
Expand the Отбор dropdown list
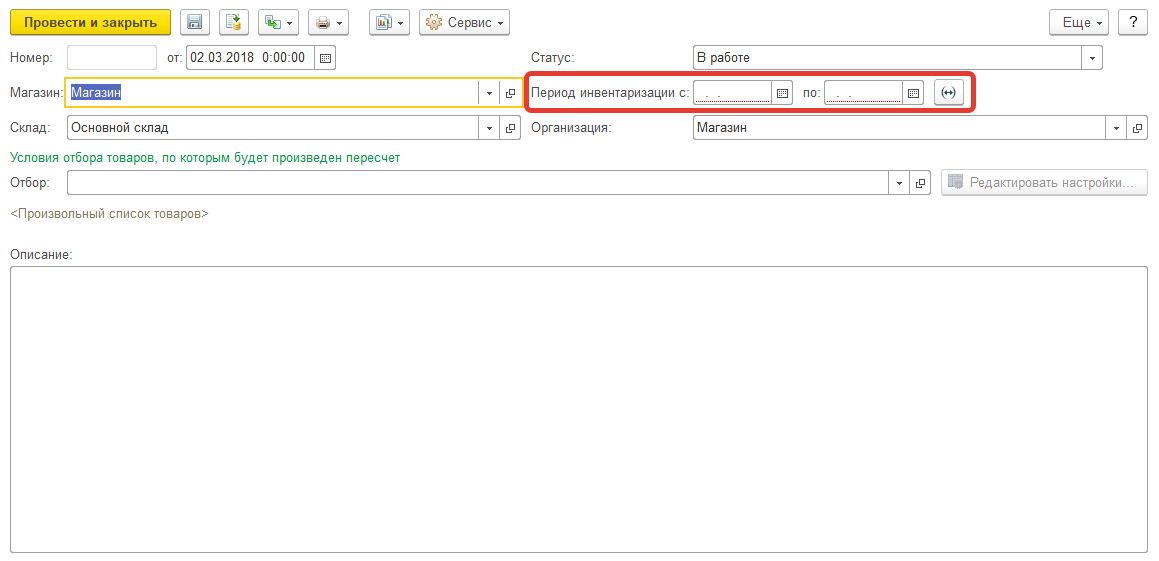click(899, 183)
